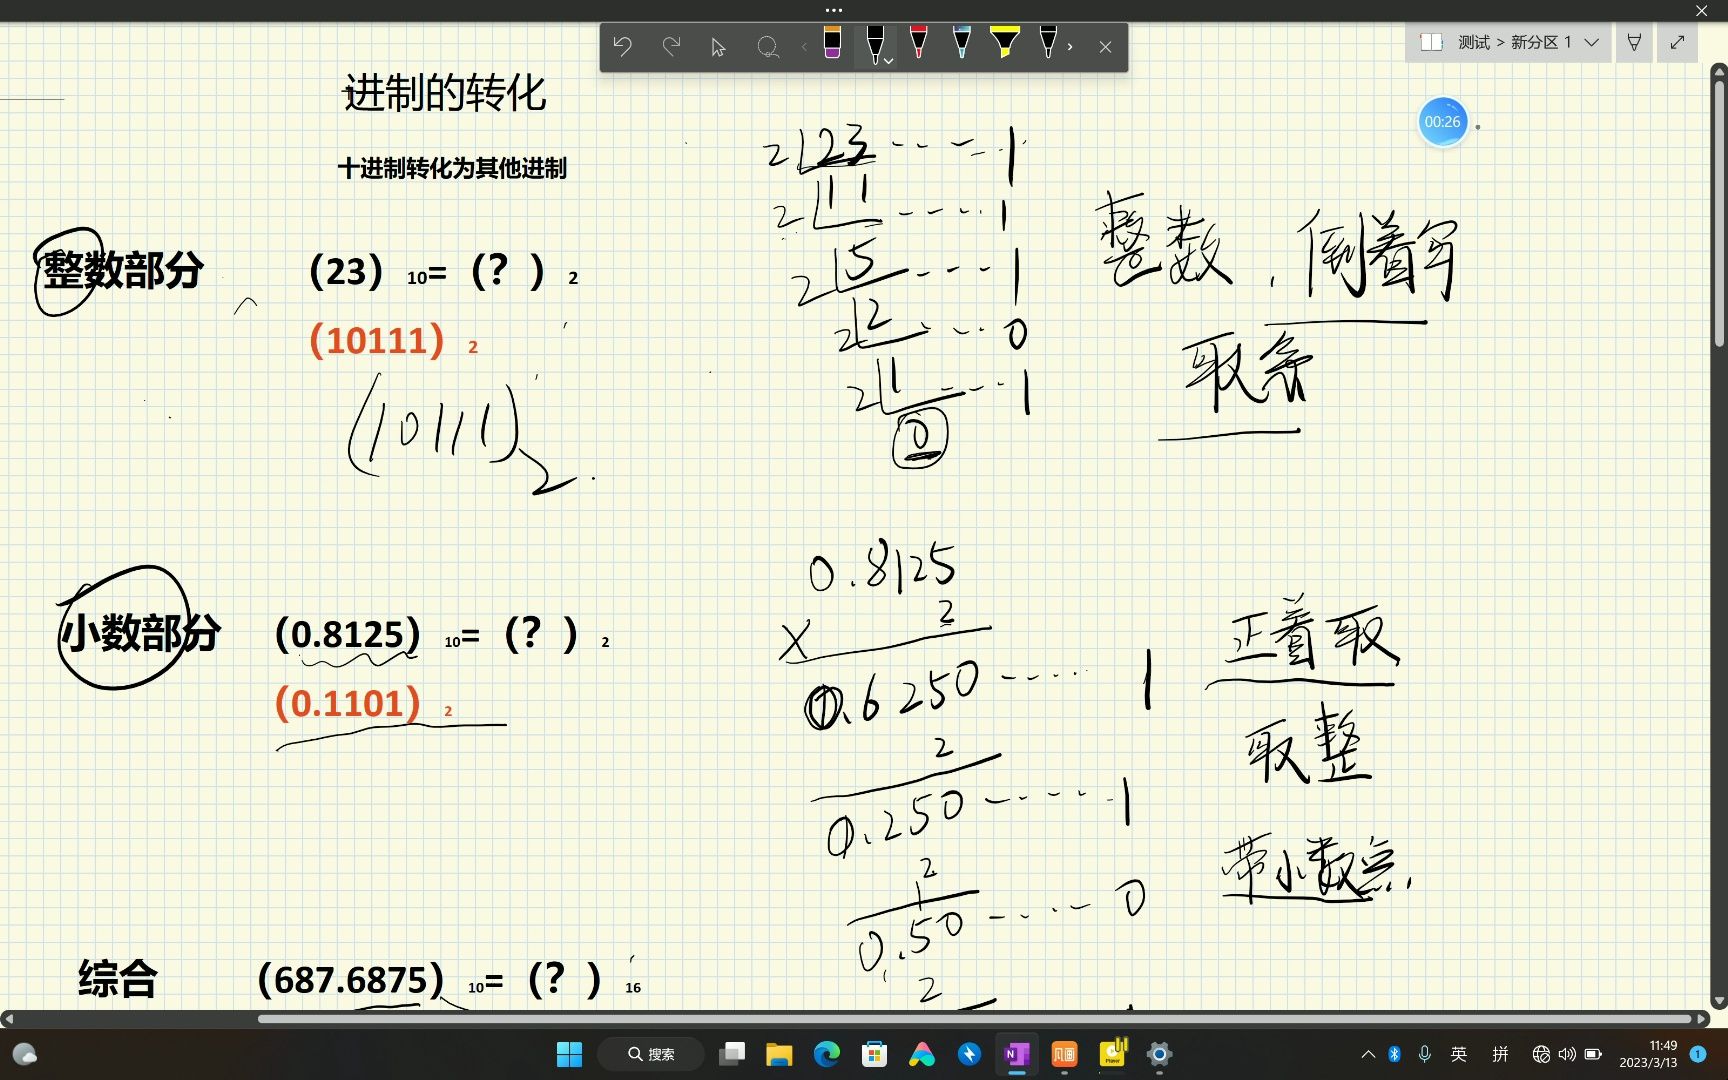This screenshot has height=1080, width=1728.
Task: Open the black pen thickness dropdown
Action: 887,62
